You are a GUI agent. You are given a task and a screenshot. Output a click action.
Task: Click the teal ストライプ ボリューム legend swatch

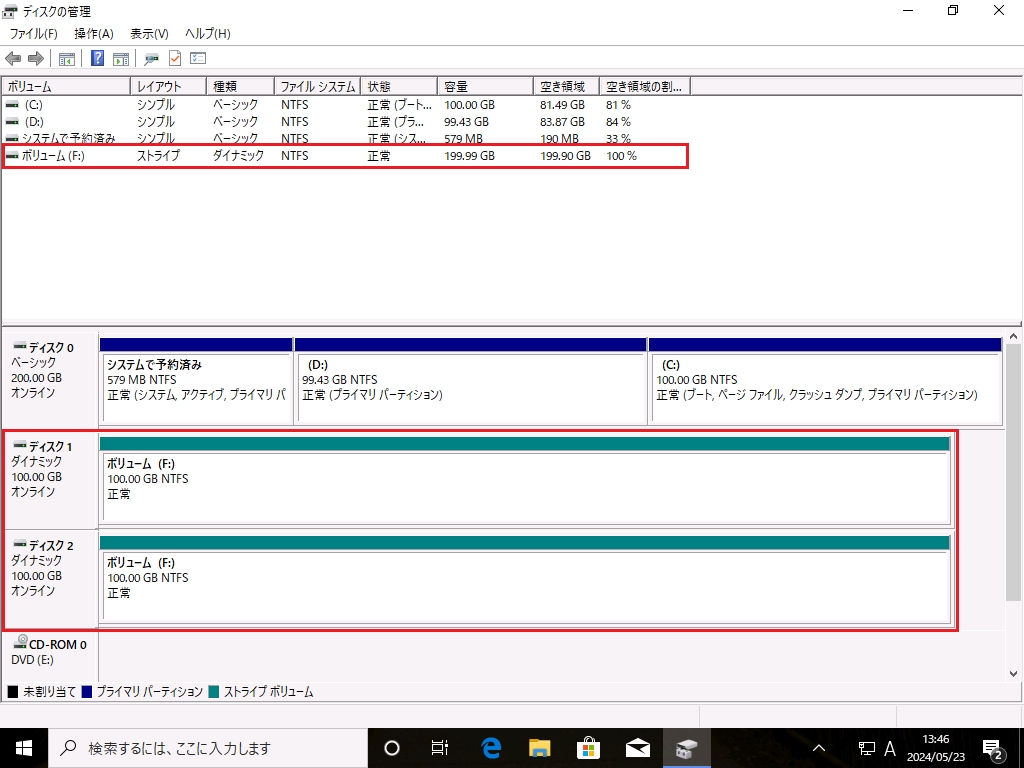214,692
